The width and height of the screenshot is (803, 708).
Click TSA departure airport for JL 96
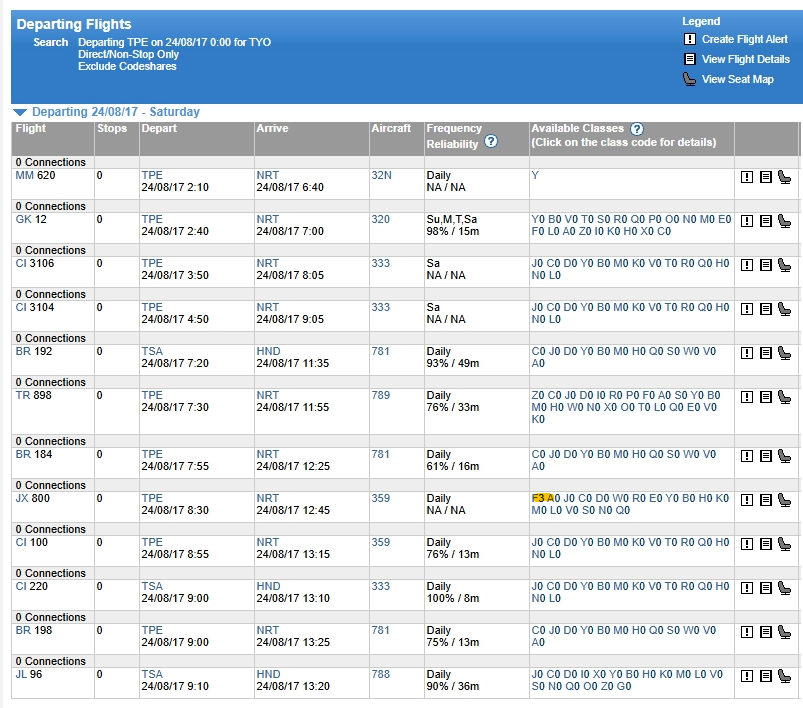(x=152, y=674)
